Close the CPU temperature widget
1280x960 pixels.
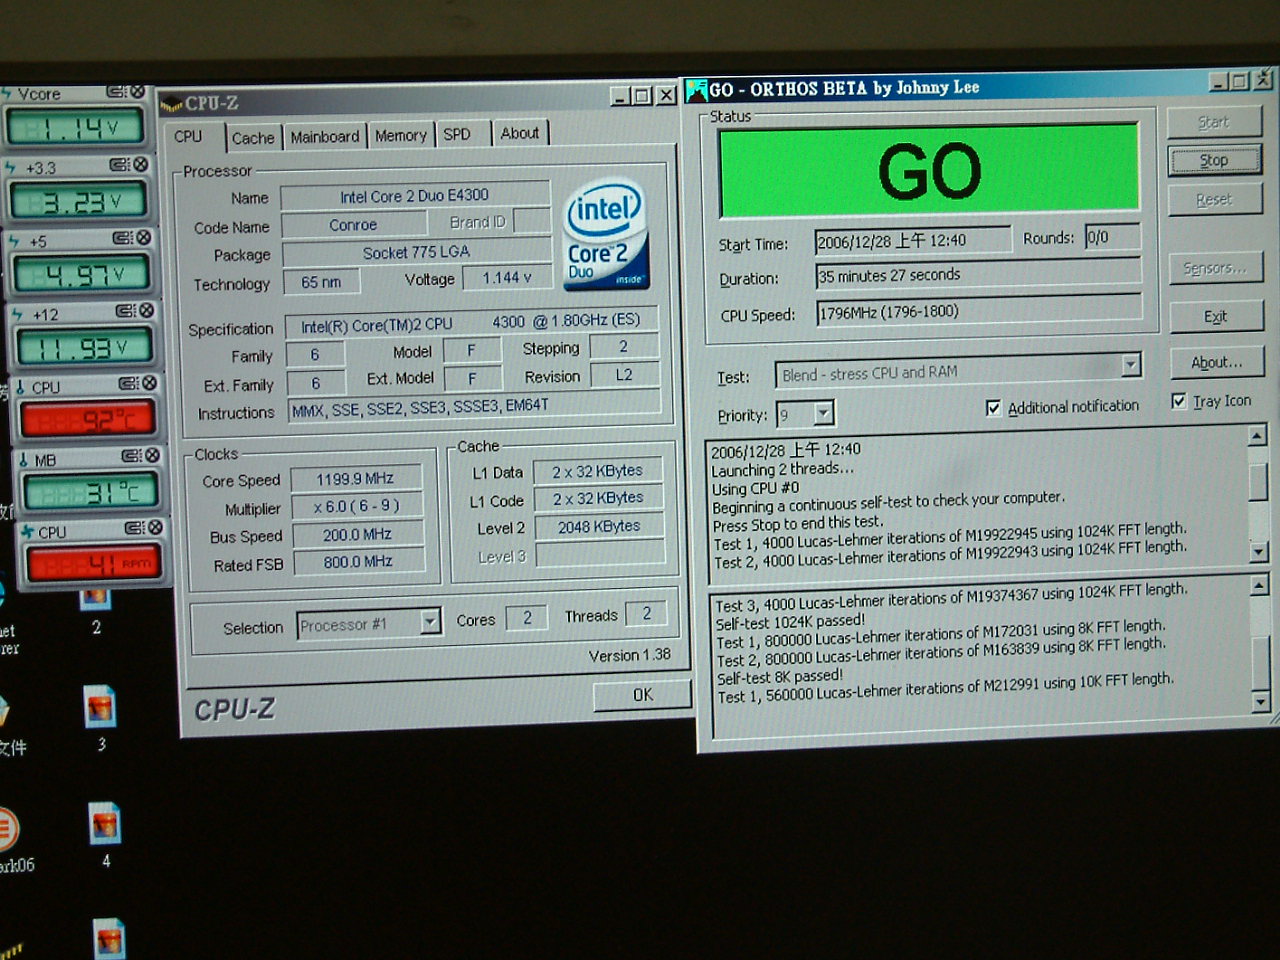point(149,384)
